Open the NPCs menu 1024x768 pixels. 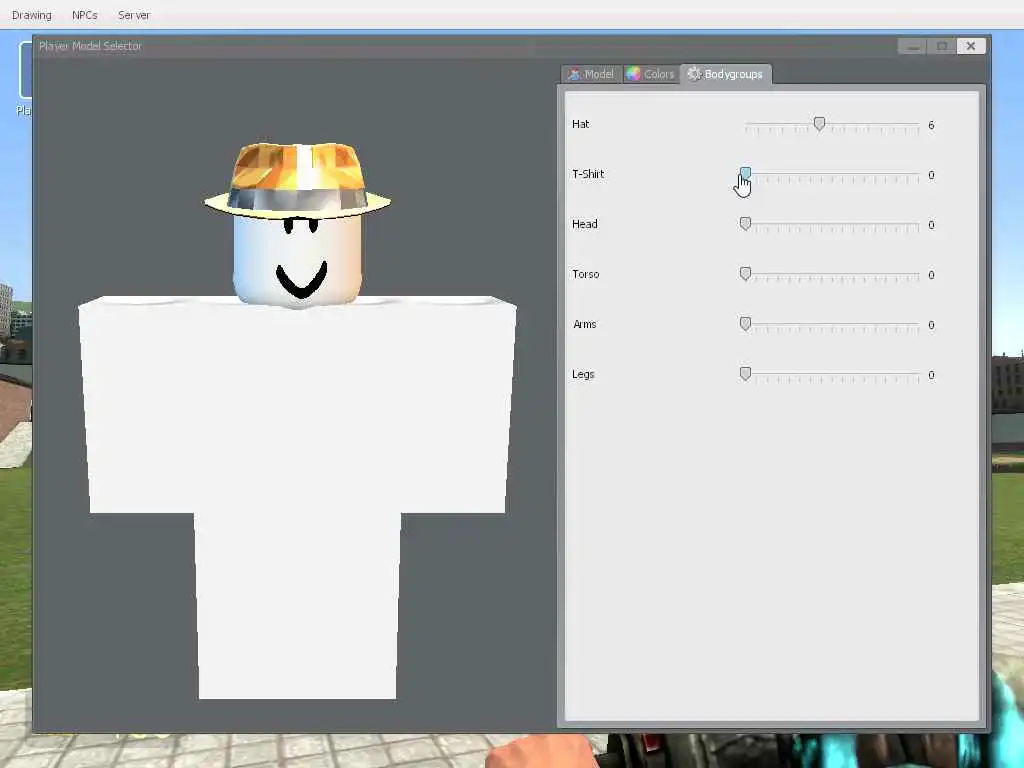pyautogui.click(x=84, y=15)
